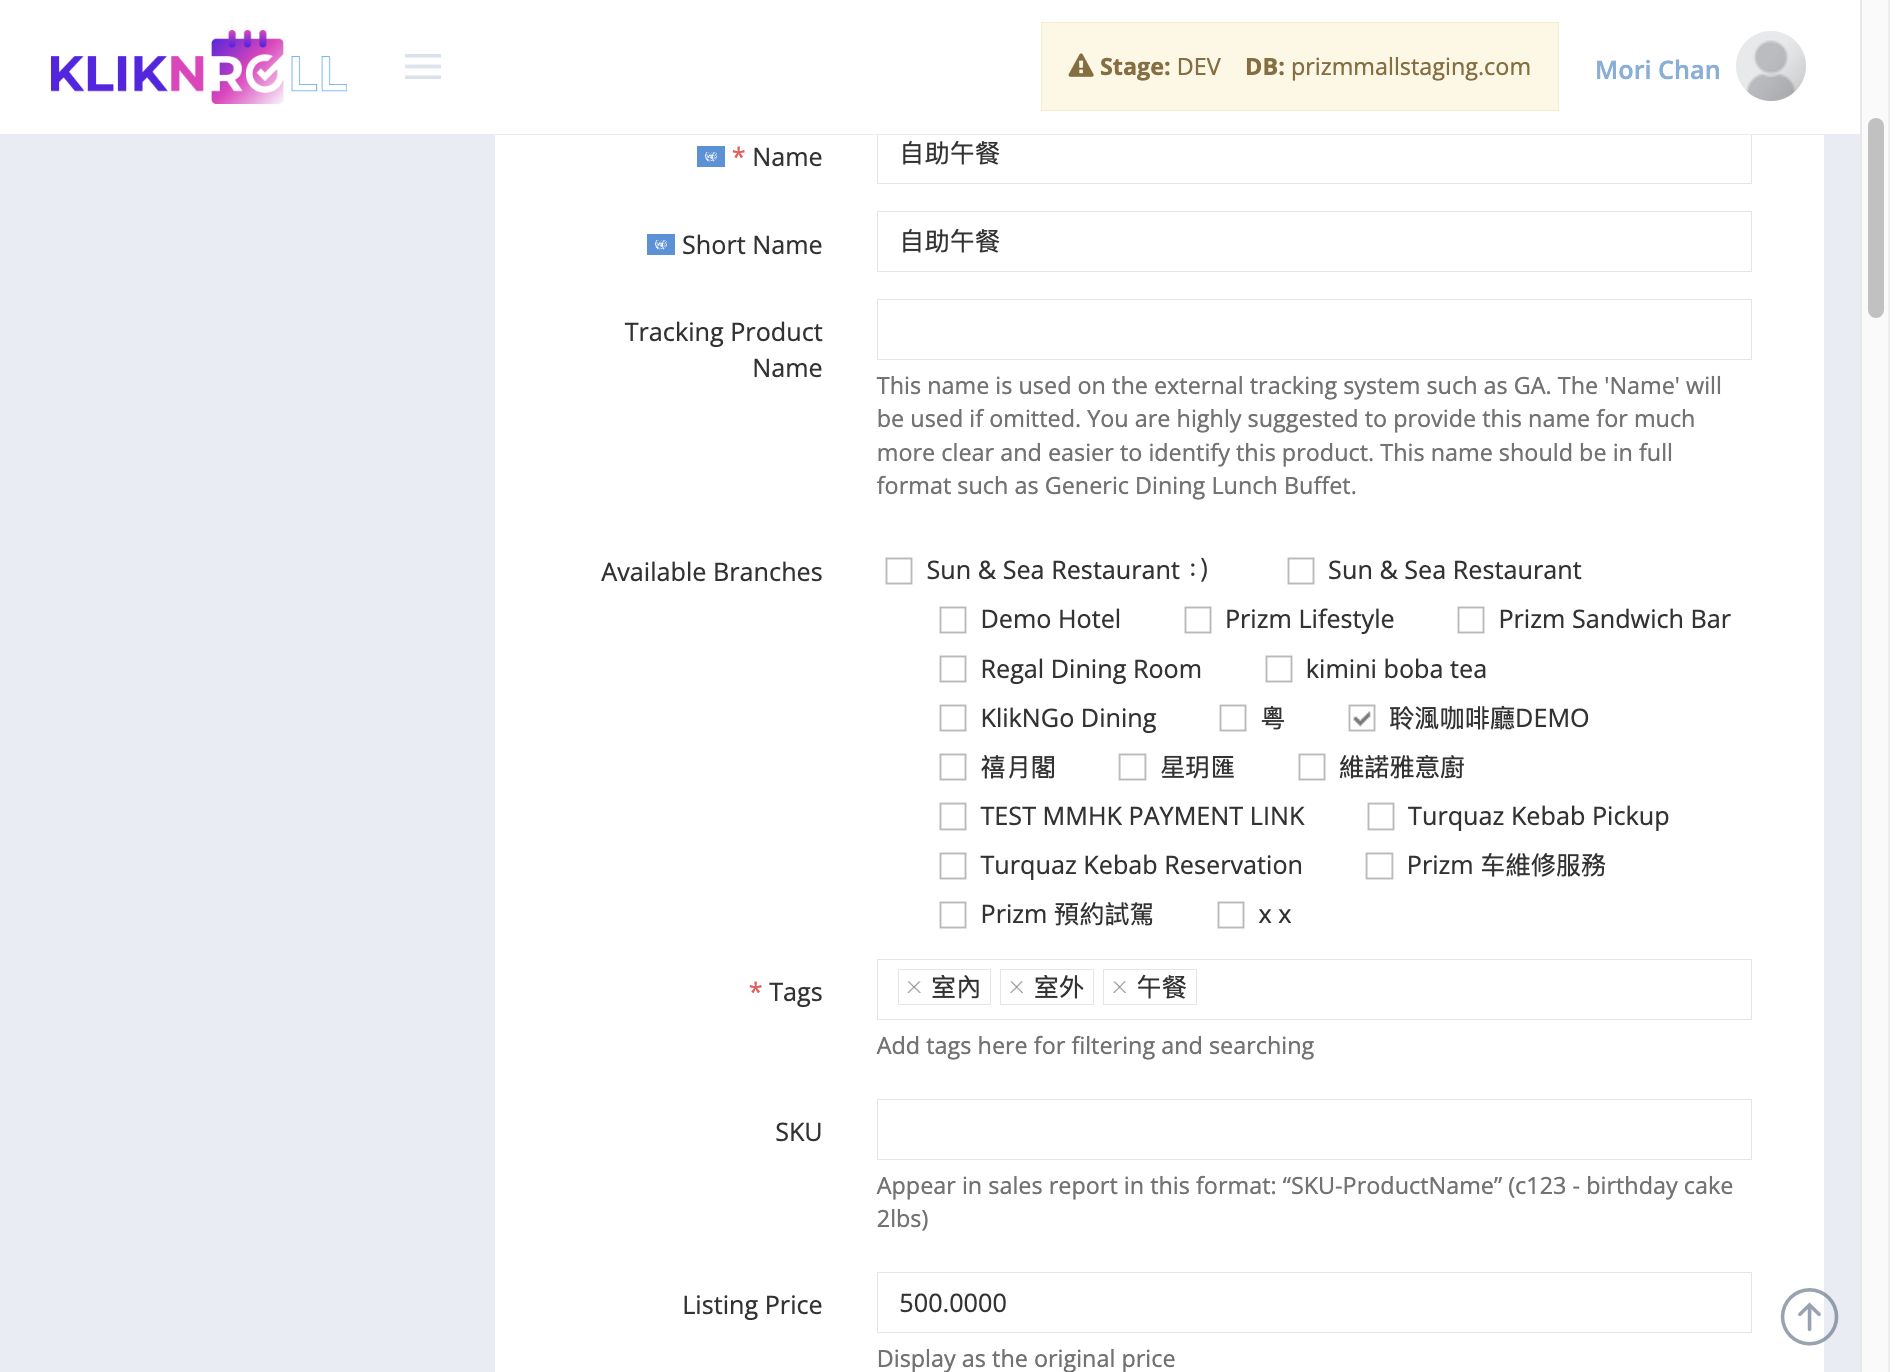Click the 'Display as the original price' hint
Screen dimensions: 1890x1372
pos(1026,1358)
